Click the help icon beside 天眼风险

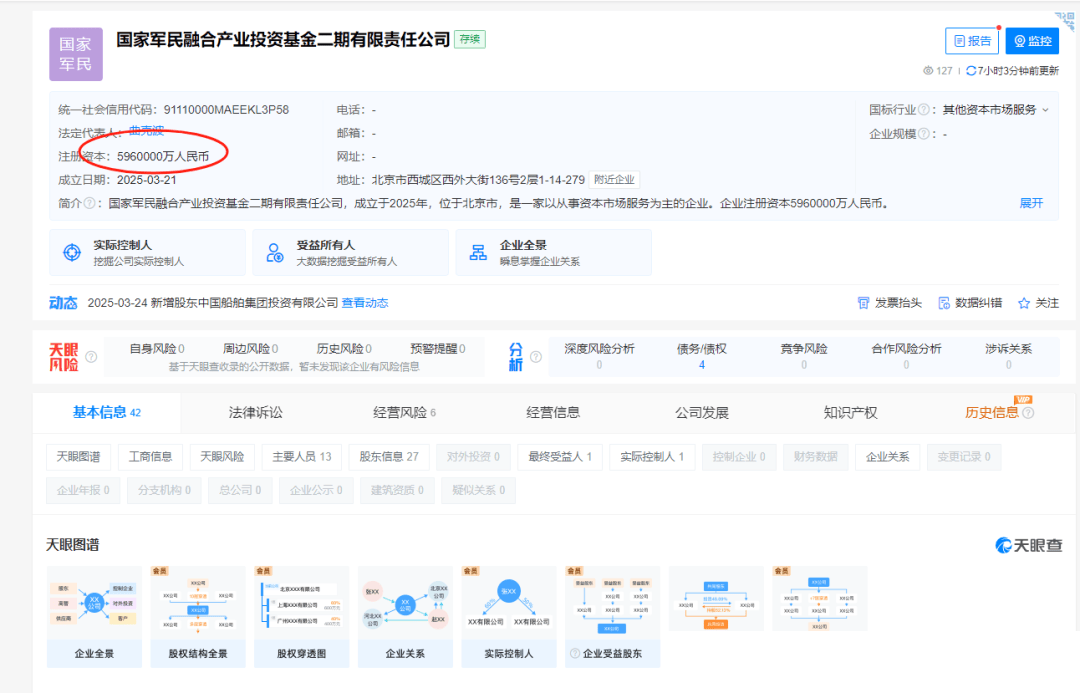tap(91, 357)
